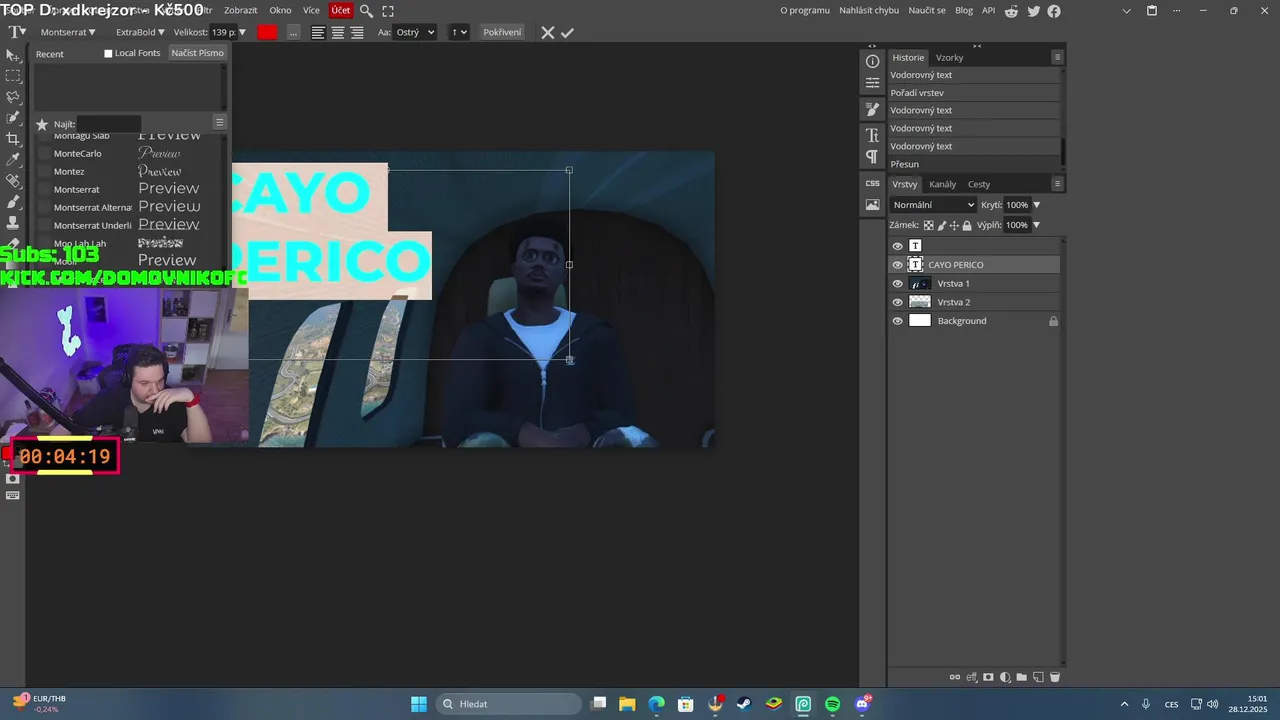The image size is (1280, 720).
Task: Create a new folder in Layers panel
Action: coord(1021,677)
